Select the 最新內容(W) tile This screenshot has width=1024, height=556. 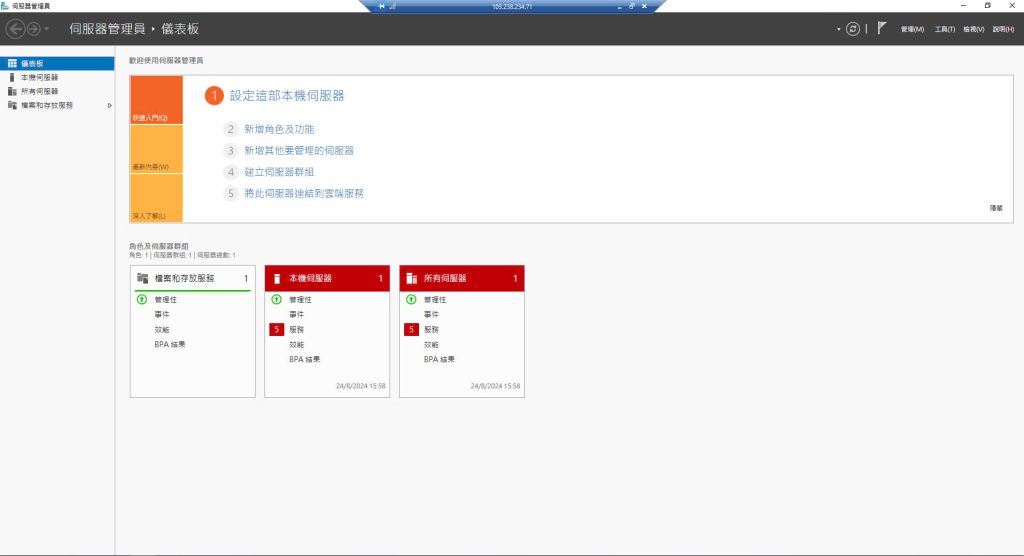pos(156,149)
